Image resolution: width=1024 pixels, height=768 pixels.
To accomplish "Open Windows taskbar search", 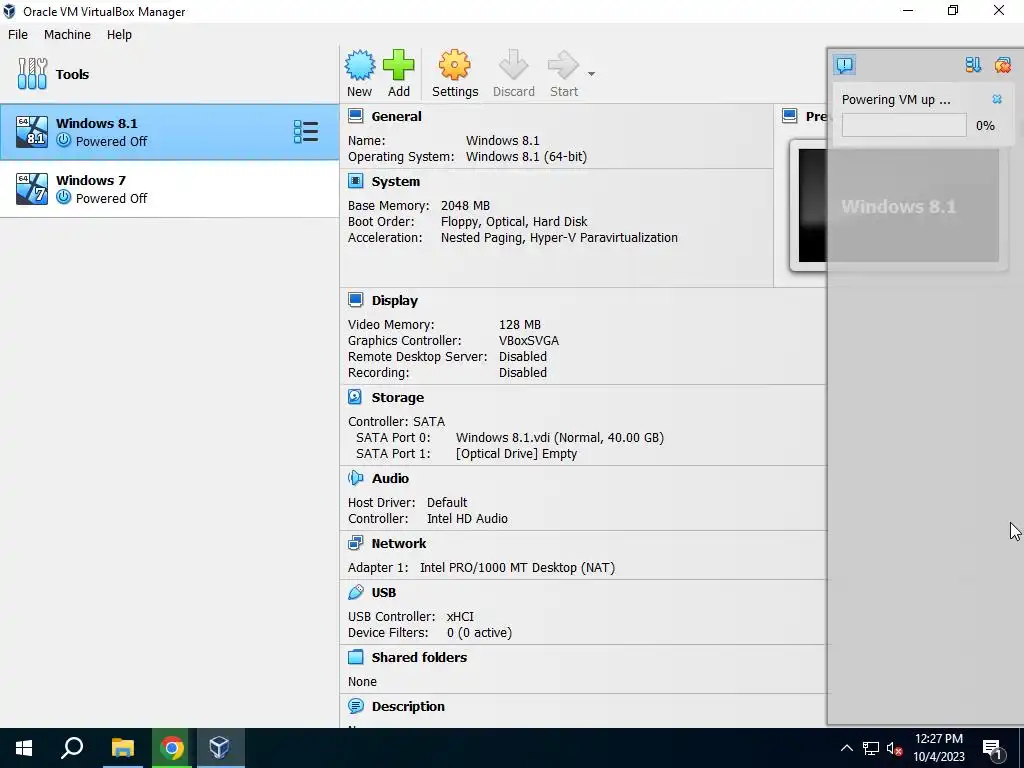I will [72, 748].
